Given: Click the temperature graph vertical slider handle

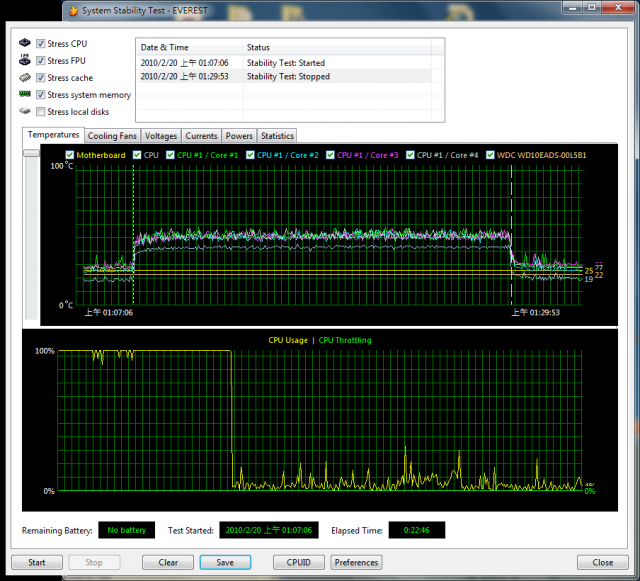Looking at the screenshot, I should pos(31,153).
